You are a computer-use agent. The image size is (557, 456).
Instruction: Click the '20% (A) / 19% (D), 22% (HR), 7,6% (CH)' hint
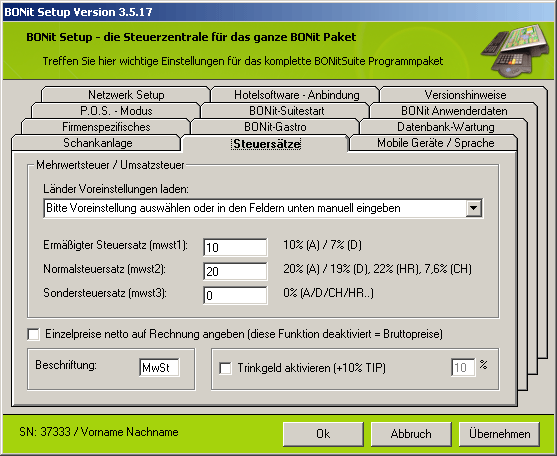pos(377,269)
